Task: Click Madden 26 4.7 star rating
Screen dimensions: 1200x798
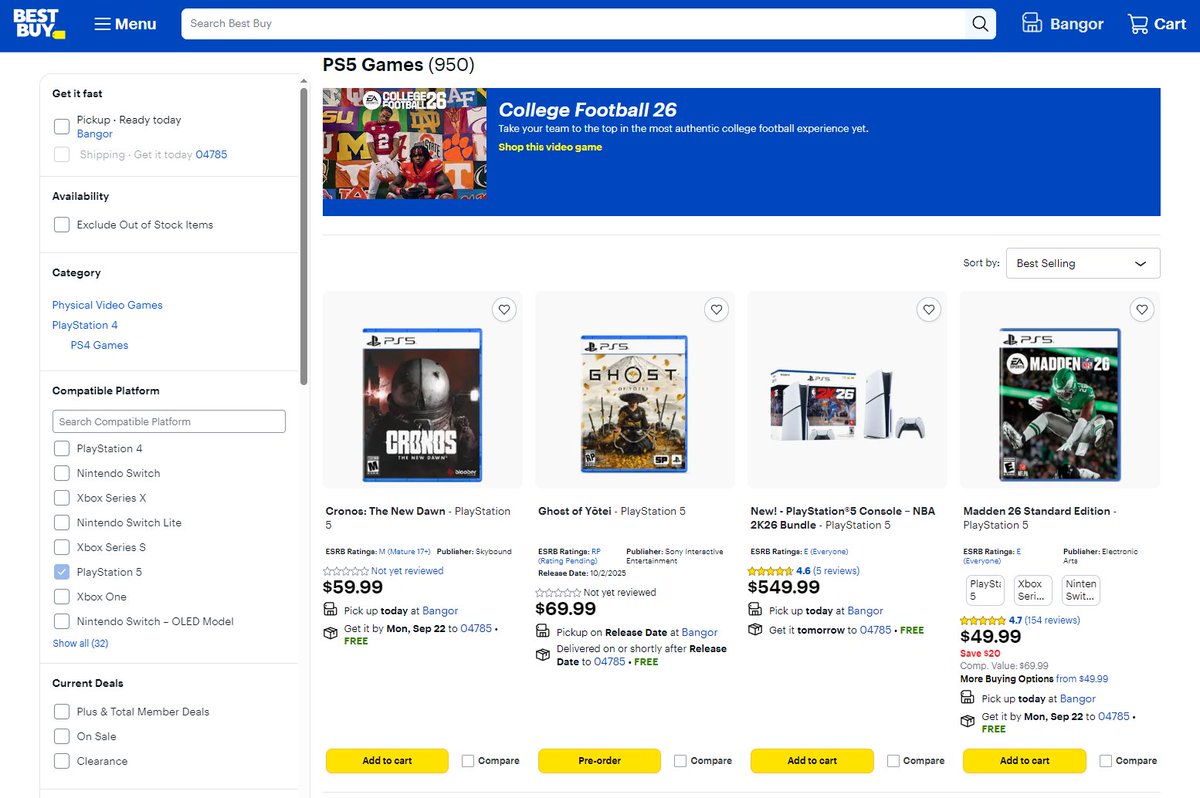Action: (x=984, y=620)
